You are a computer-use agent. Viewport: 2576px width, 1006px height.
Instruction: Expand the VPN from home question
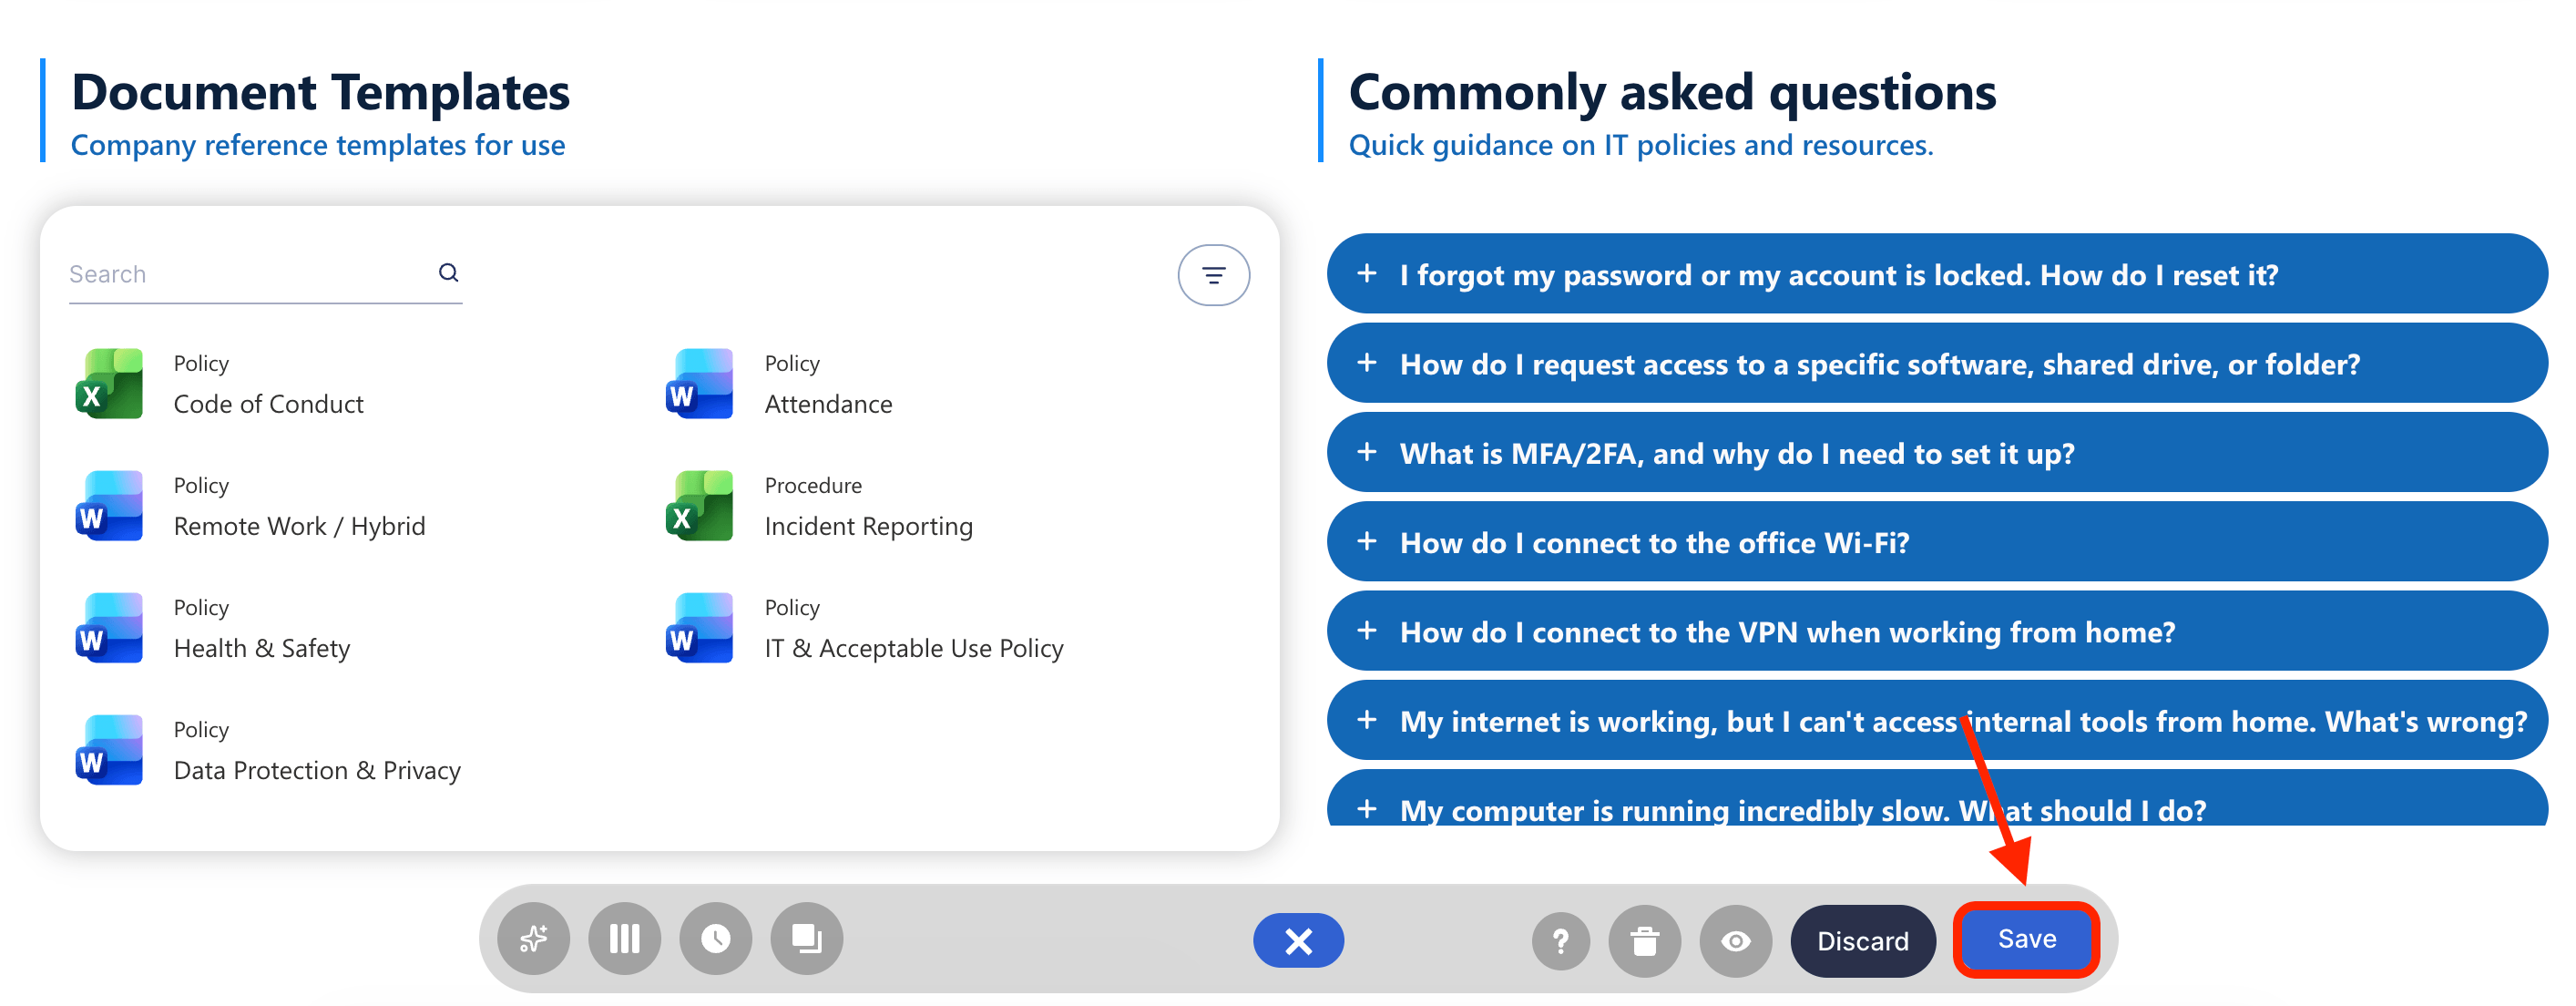point(1936,632)
